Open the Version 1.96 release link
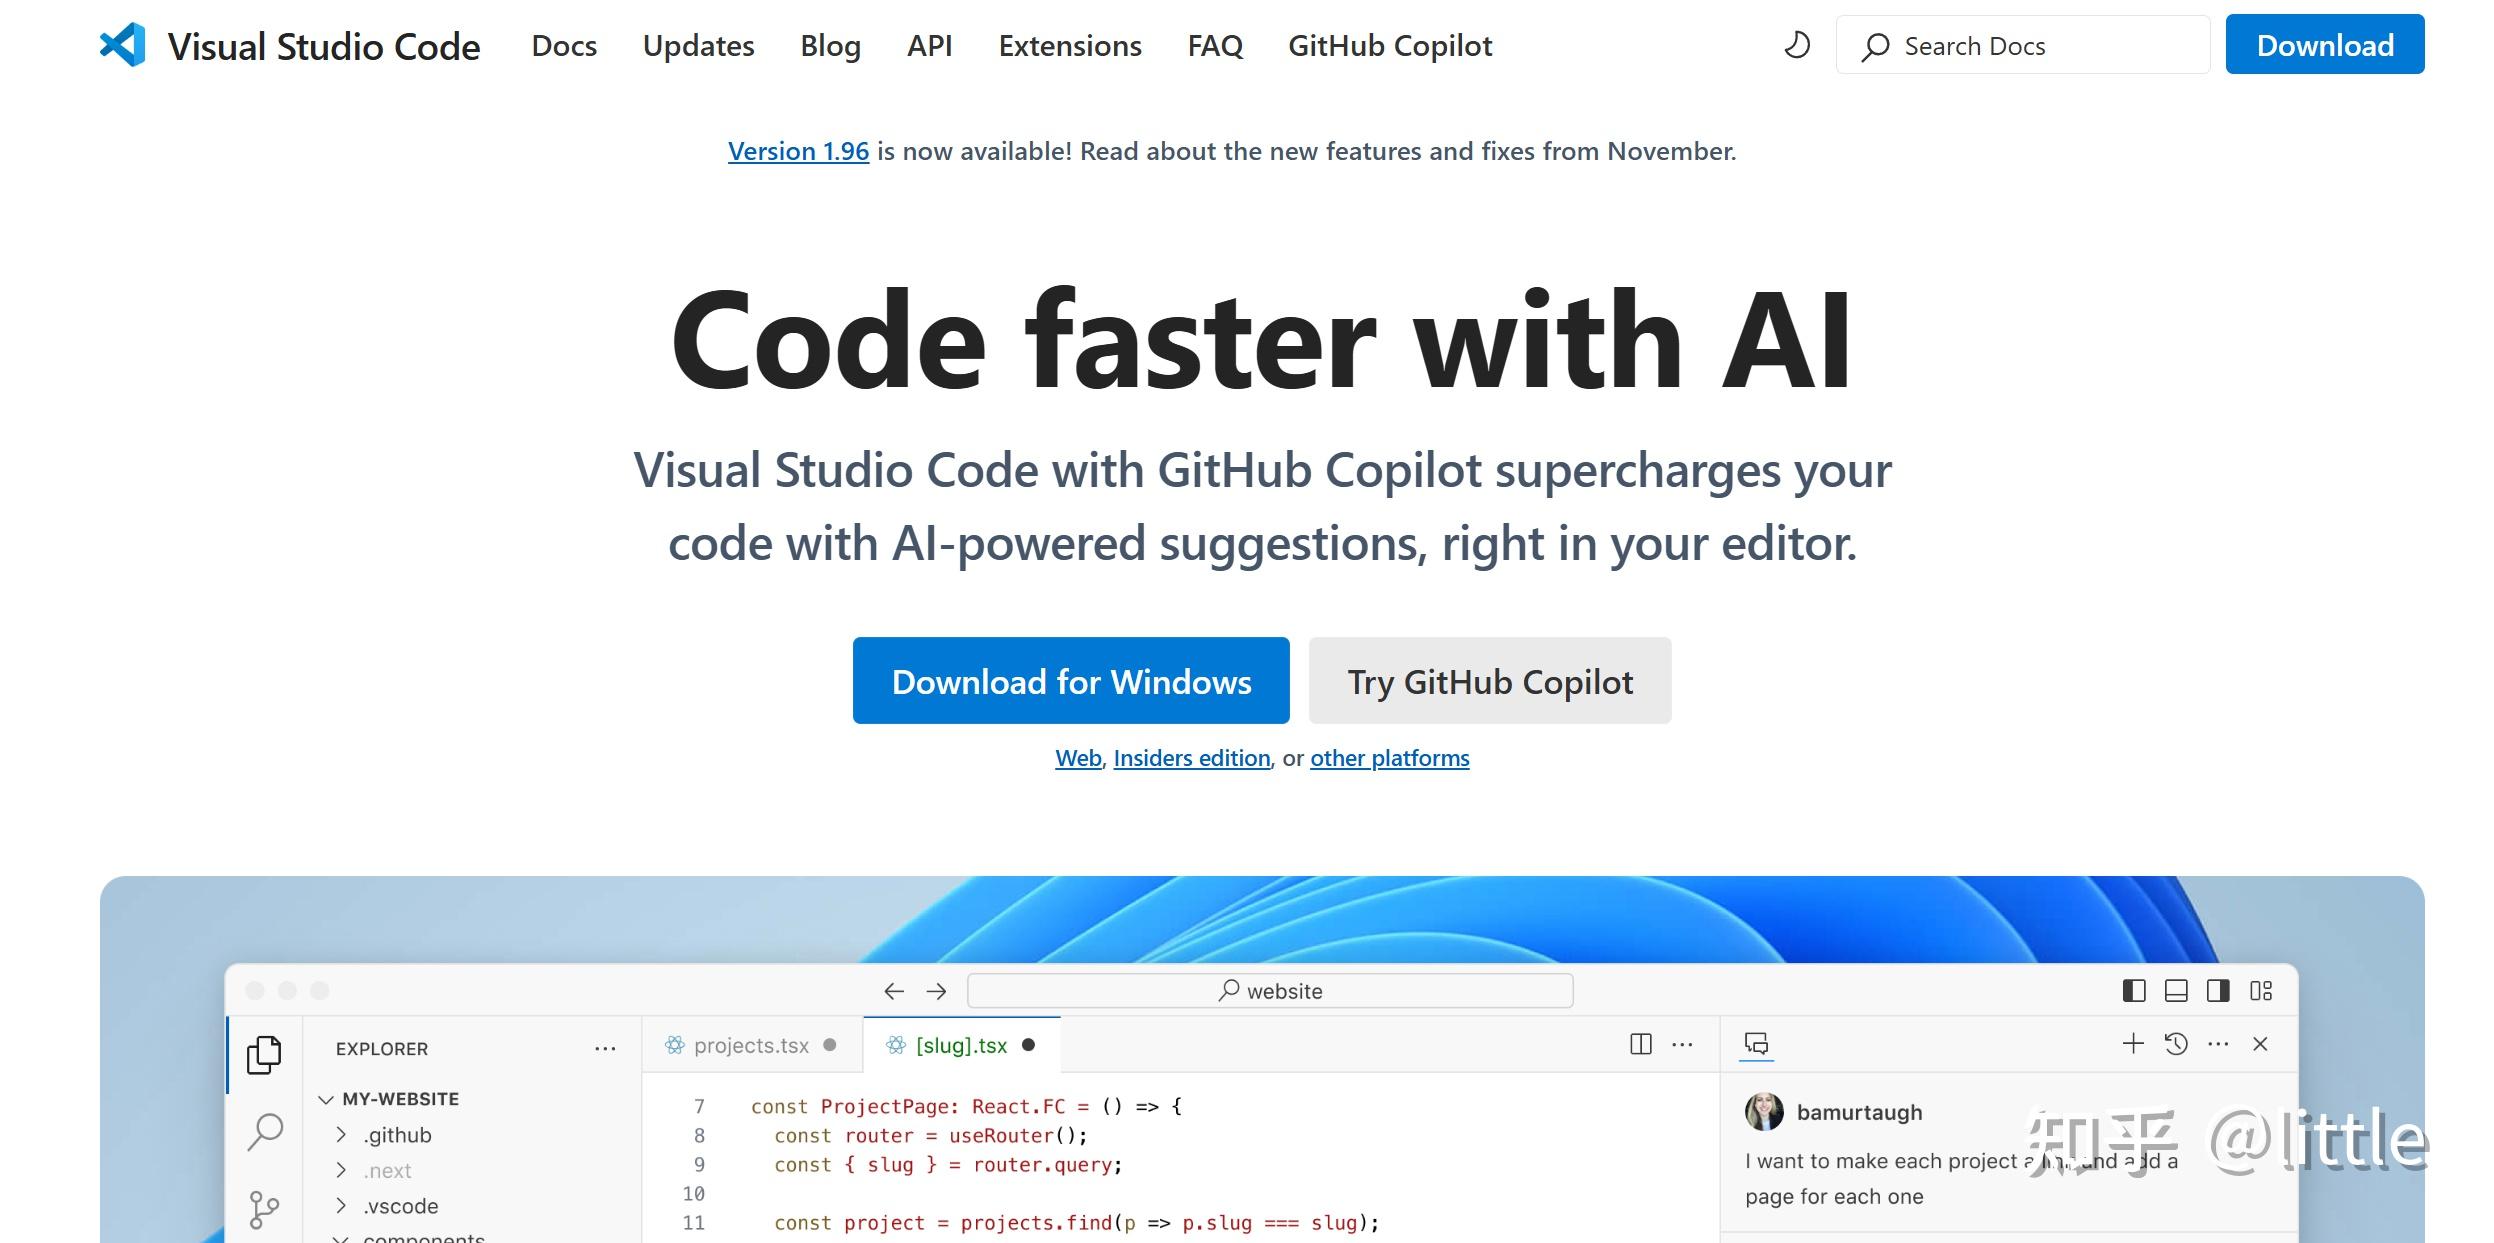 pyautogui.click(x=798, y=151)
